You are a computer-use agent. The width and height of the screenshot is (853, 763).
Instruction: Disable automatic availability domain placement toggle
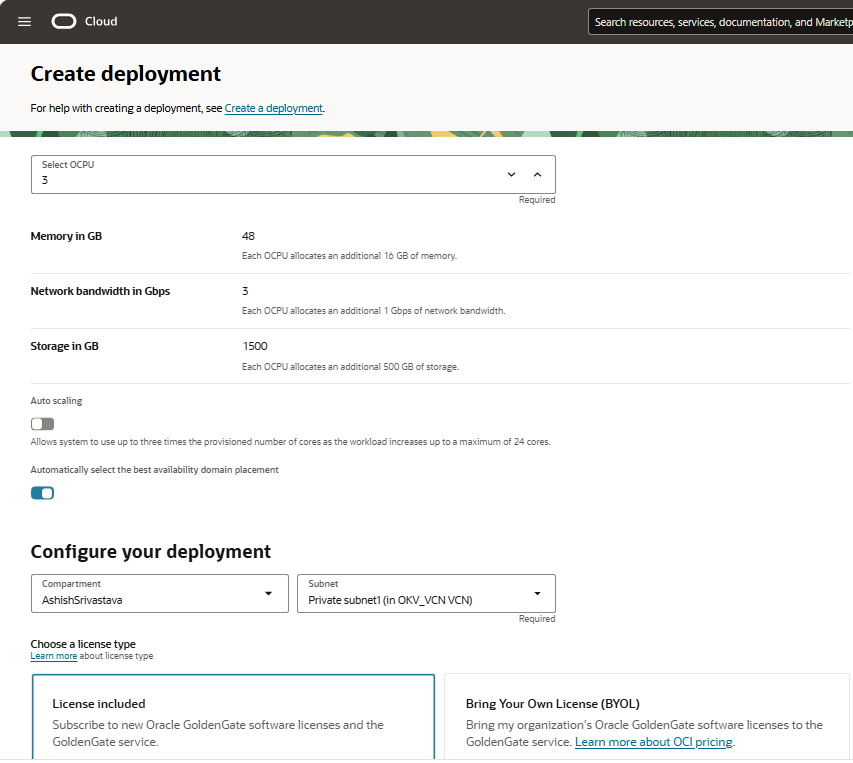[42, 493]
